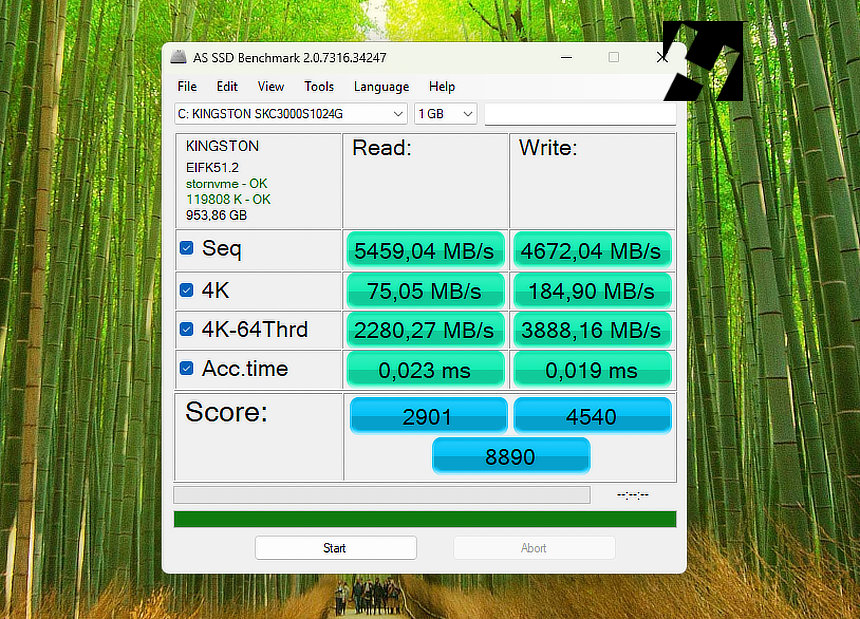This screenshot has width=860, height=619.
Task: Toggle the 4K test checkbox
Action: pos(186,290)
